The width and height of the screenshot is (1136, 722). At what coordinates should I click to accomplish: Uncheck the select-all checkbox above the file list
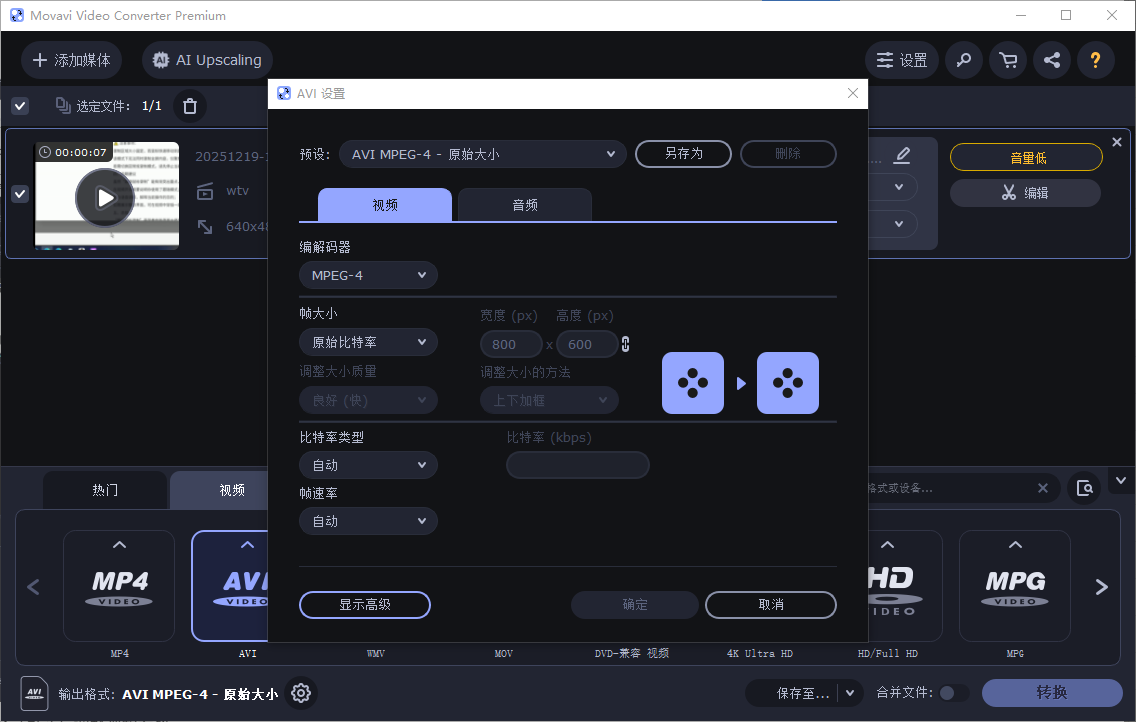click(x=19, y=105)
